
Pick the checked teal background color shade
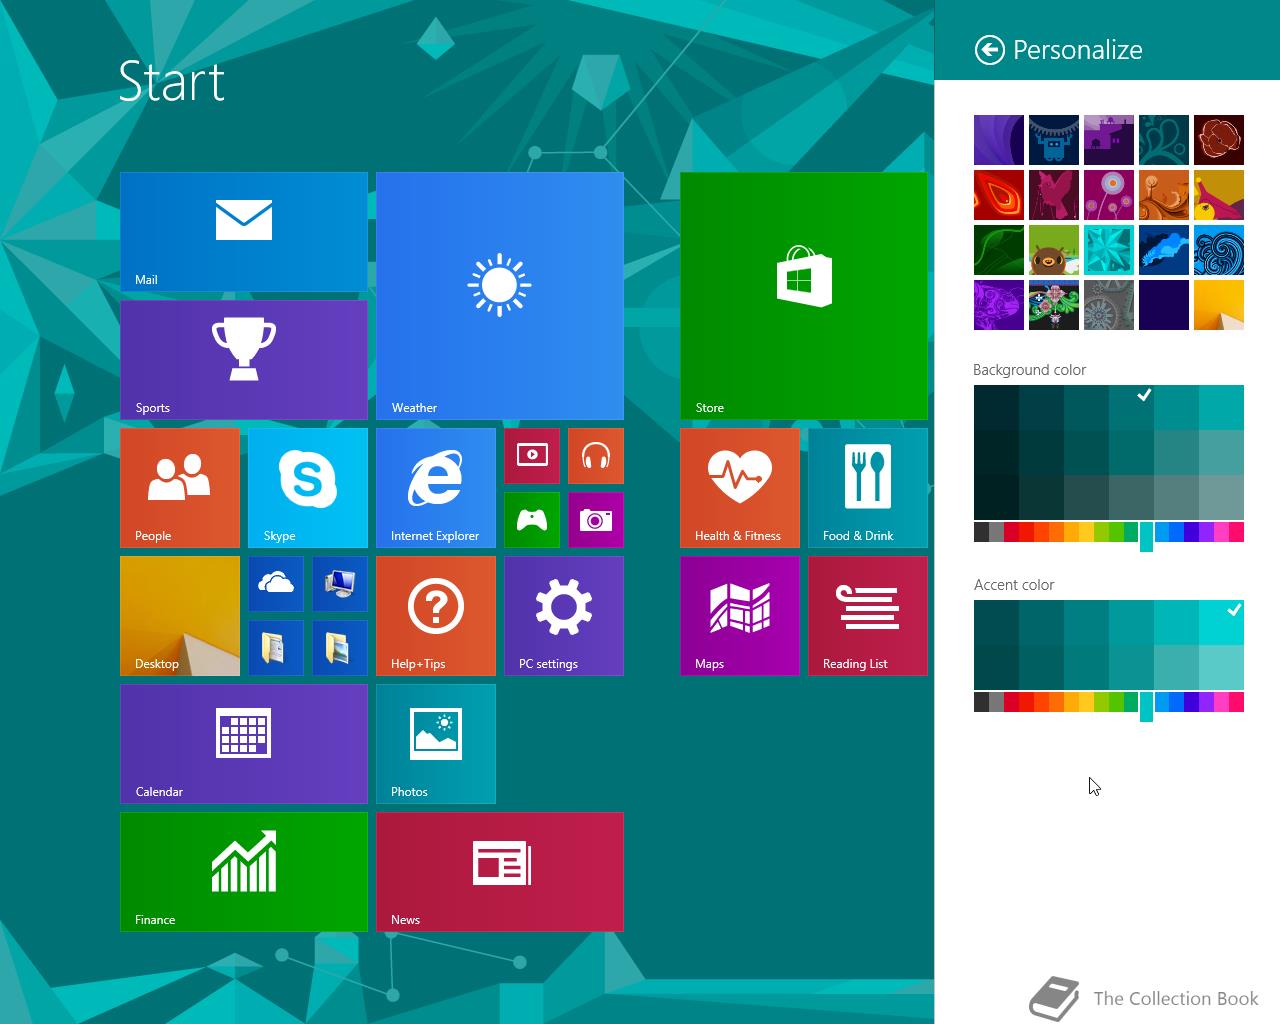pyautogui.click(x=1131, y=407)
